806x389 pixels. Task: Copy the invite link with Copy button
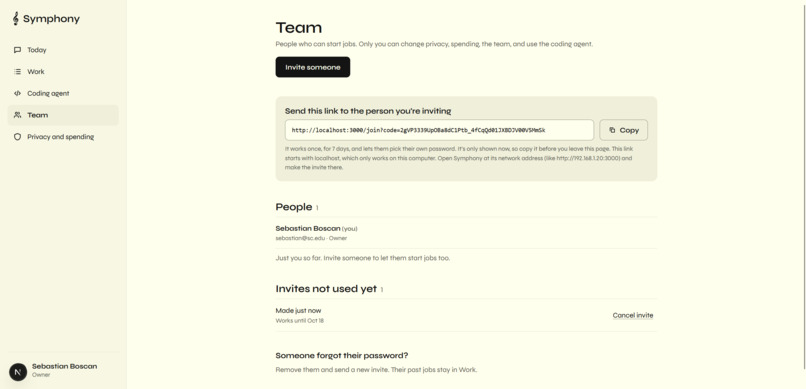point(624,130)
